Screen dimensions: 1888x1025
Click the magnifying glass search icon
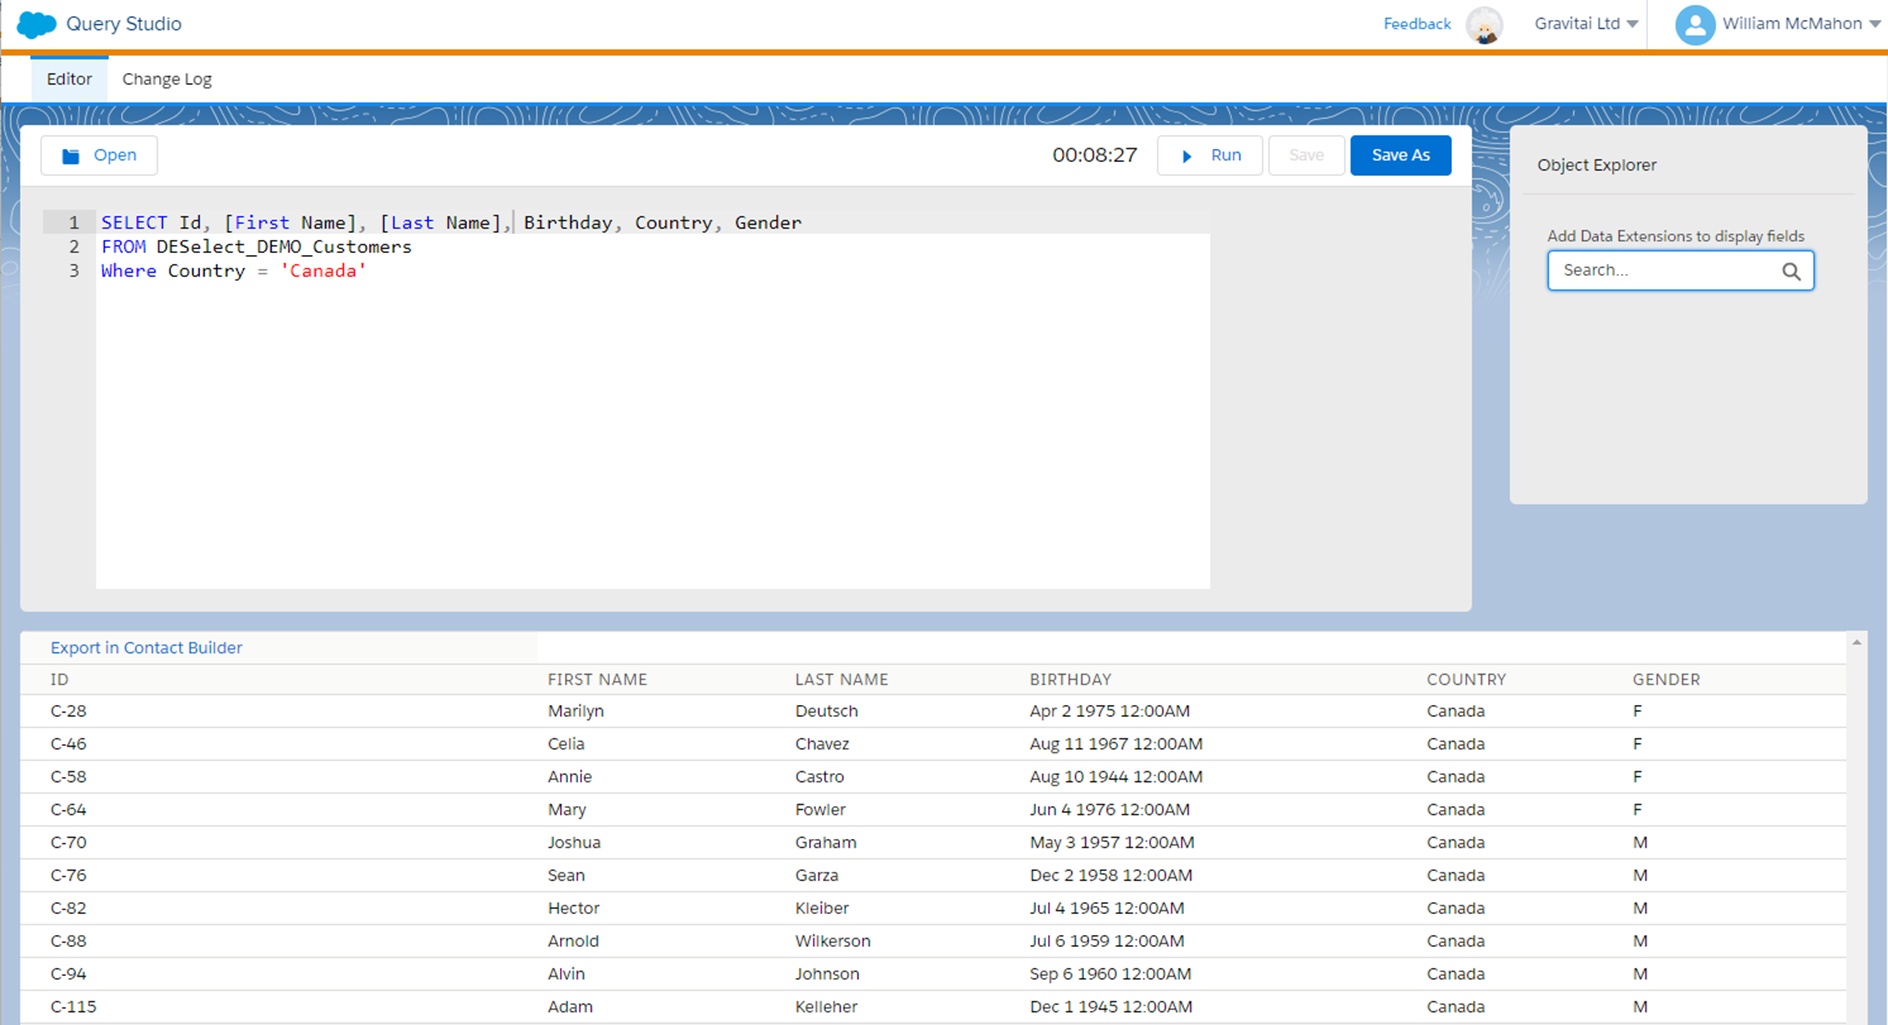coord(1791,271)
